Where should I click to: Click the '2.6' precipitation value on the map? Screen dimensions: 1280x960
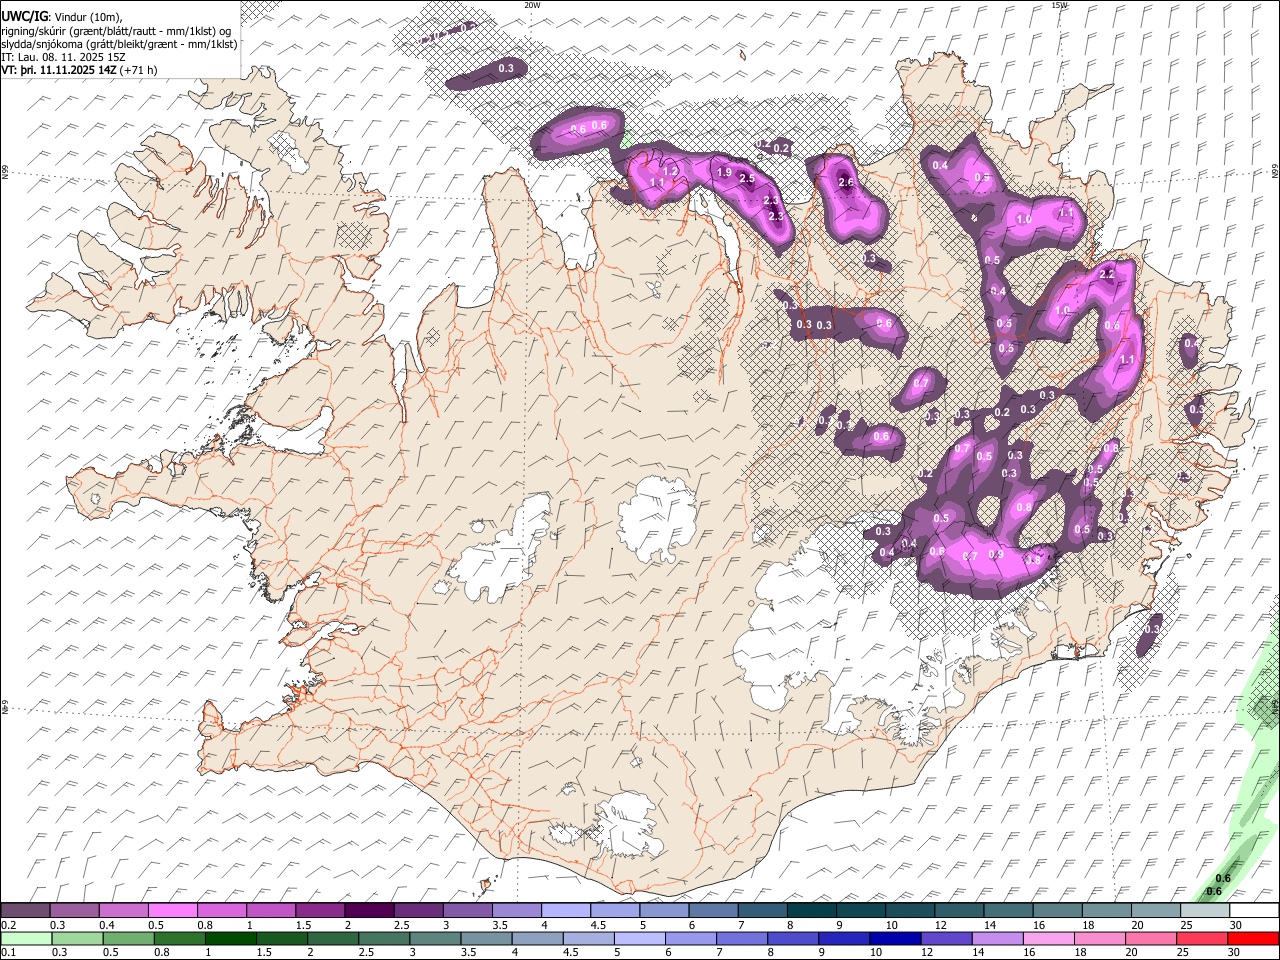846,183
